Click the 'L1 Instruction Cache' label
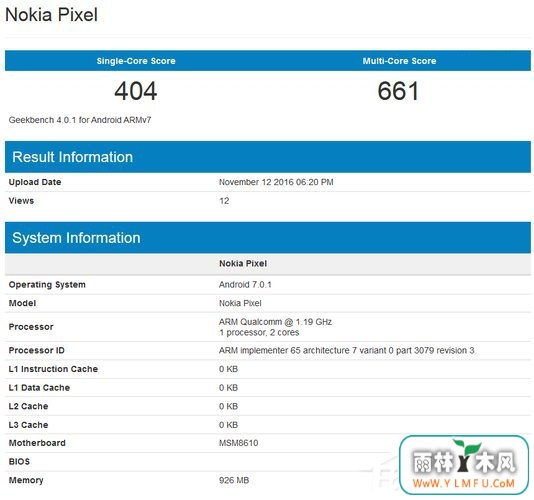 click(53, 369)
